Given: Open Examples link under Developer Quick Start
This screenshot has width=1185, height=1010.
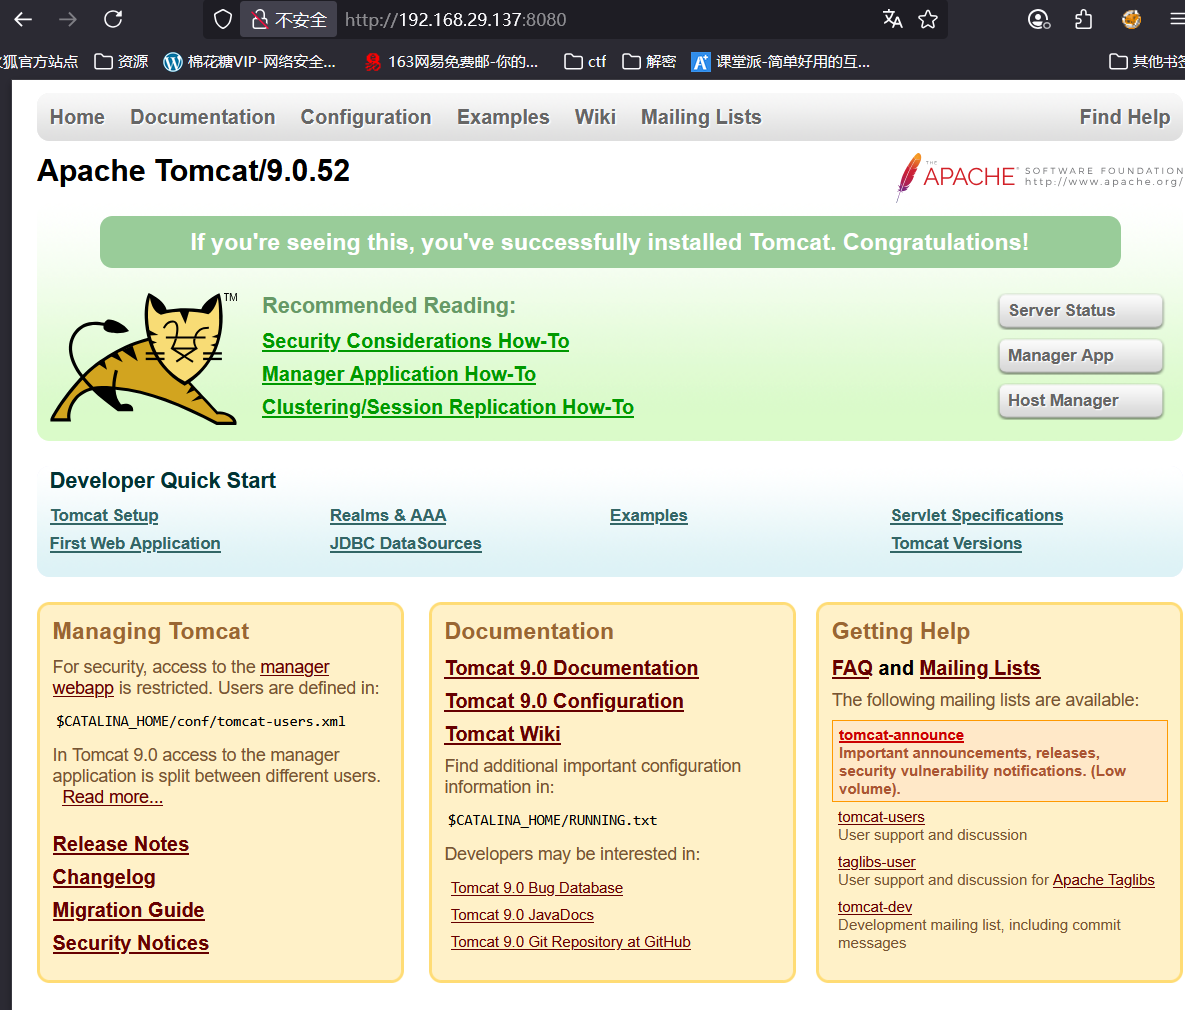Looking at the screenshot, I should coord(648,516).
